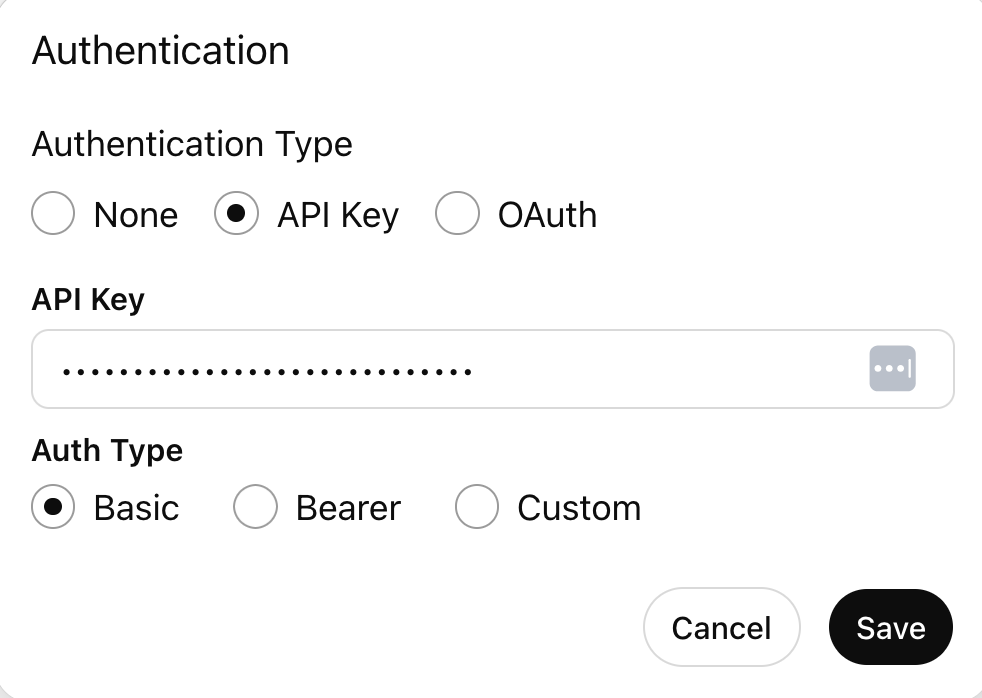Viewport: 982px width, 698px height.
Task: Dismiss the dialog via Cancel
Action: pos(721,627)
